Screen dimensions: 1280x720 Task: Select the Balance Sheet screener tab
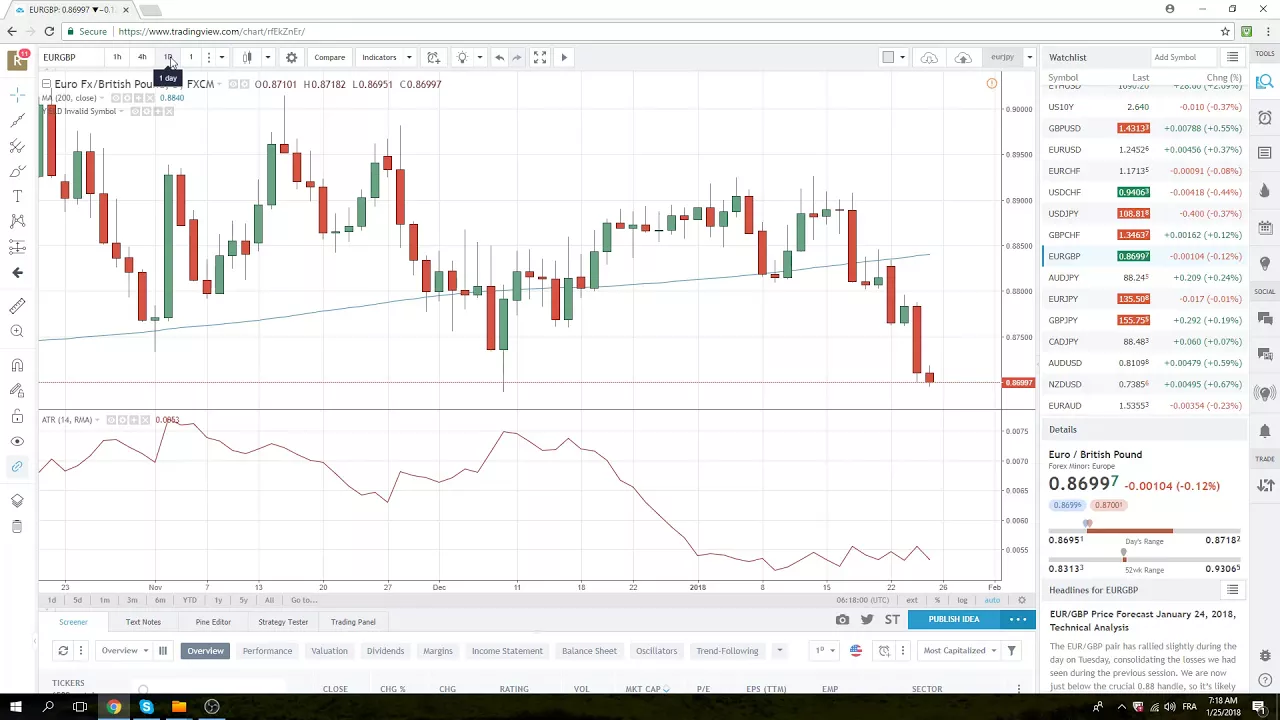(589, 651)
